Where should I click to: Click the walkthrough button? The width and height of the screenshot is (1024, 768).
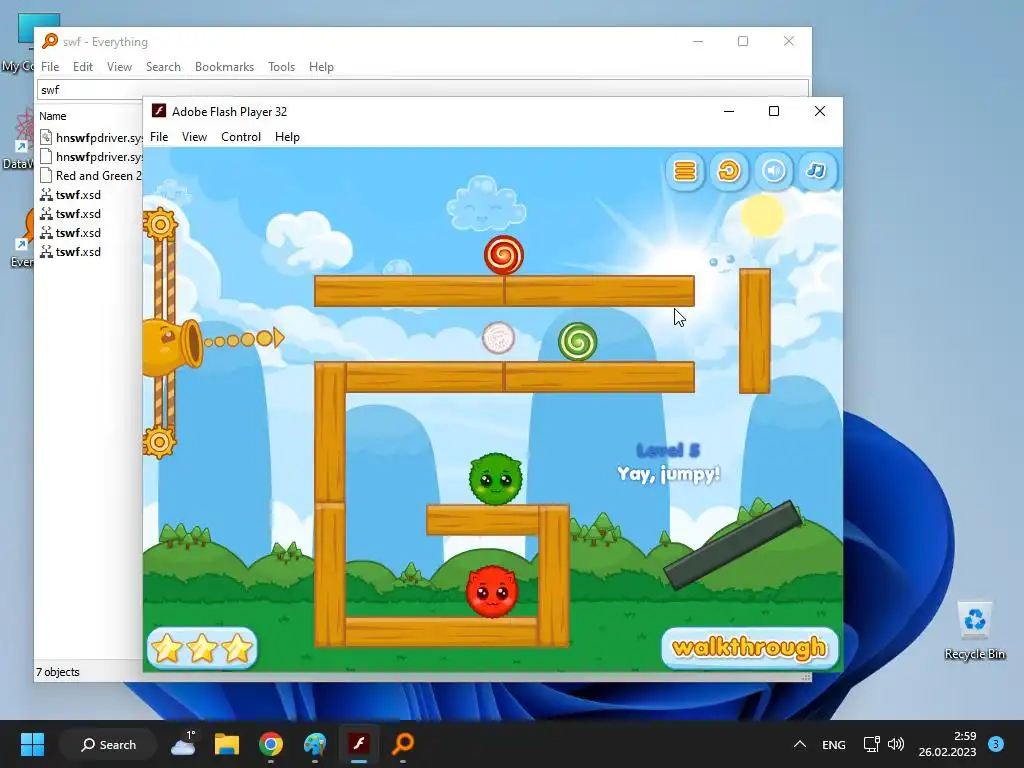point(750,648)
